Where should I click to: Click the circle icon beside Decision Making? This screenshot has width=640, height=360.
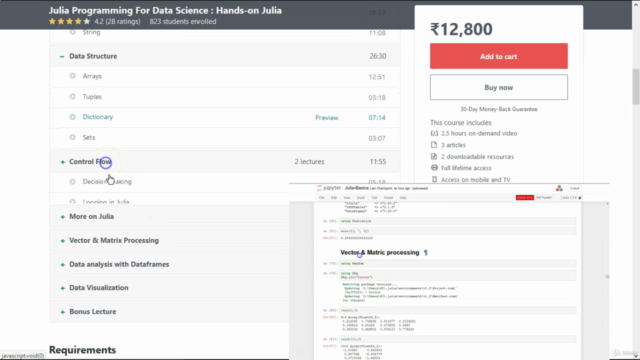pyautogui.click(x=72, y=181)
